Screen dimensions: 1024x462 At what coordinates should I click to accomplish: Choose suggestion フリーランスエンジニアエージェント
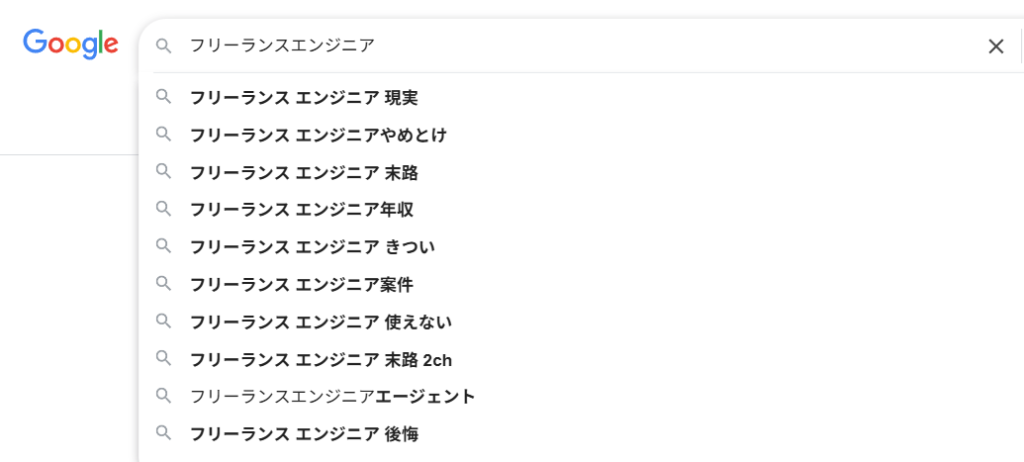coord(332,397)
